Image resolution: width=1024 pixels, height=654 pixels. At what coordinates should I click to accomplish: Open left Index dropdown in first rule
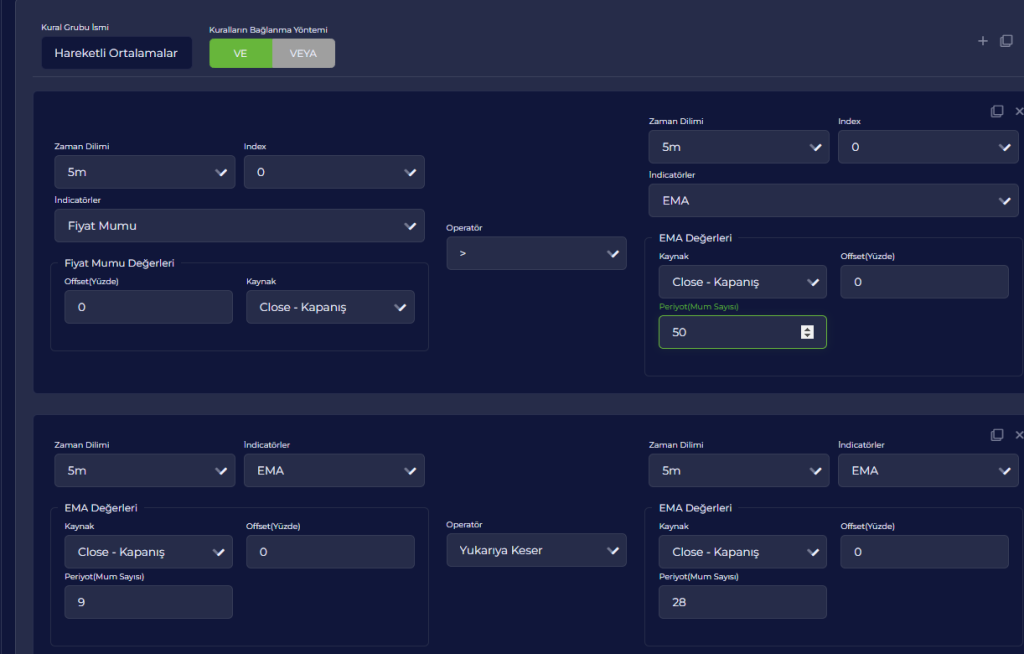point(334,172)
